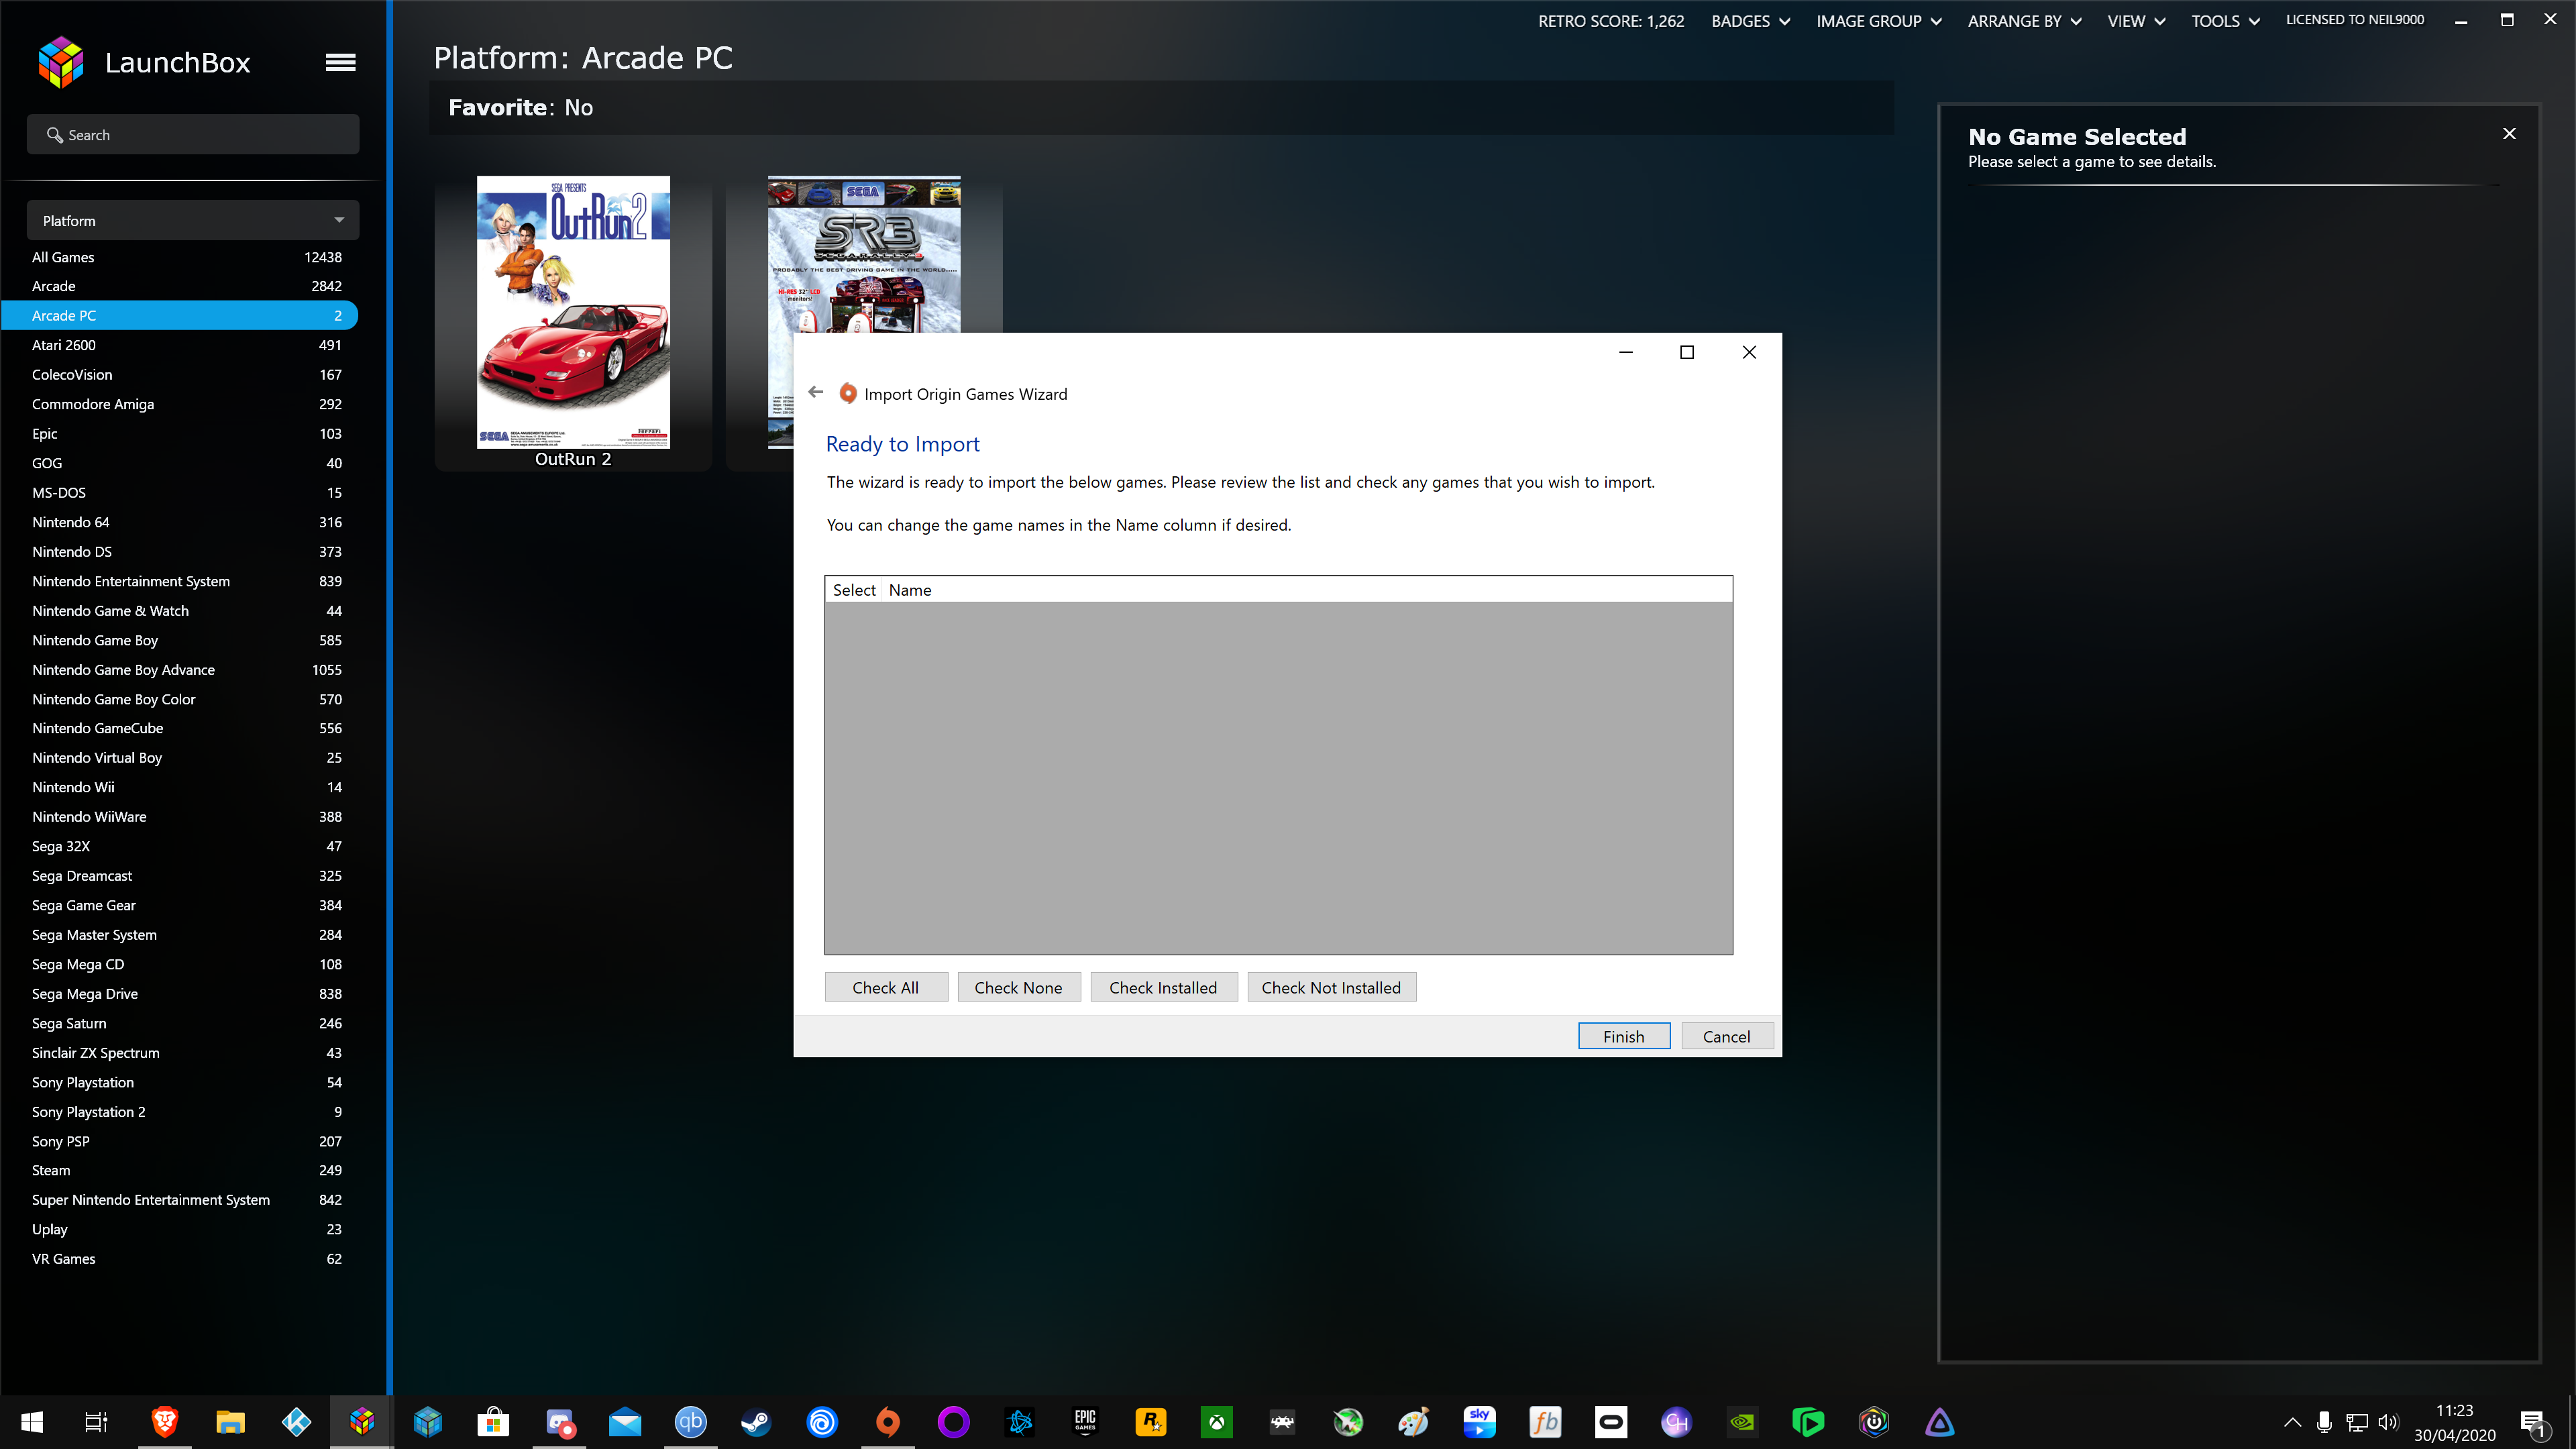Open the hamburger menu in sidebar
The image size is (2576, 1449).
point(340,62)
